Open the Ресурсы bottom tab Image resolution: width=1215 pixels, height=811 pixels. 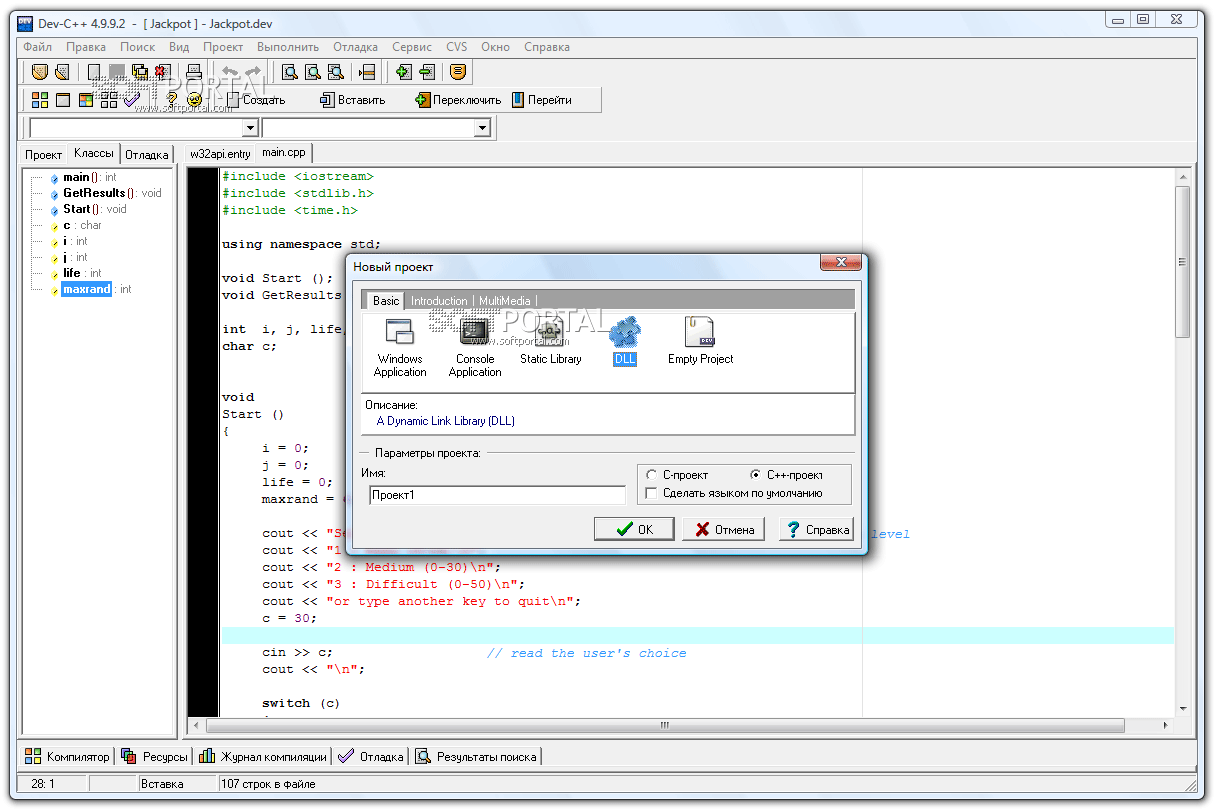154,757
